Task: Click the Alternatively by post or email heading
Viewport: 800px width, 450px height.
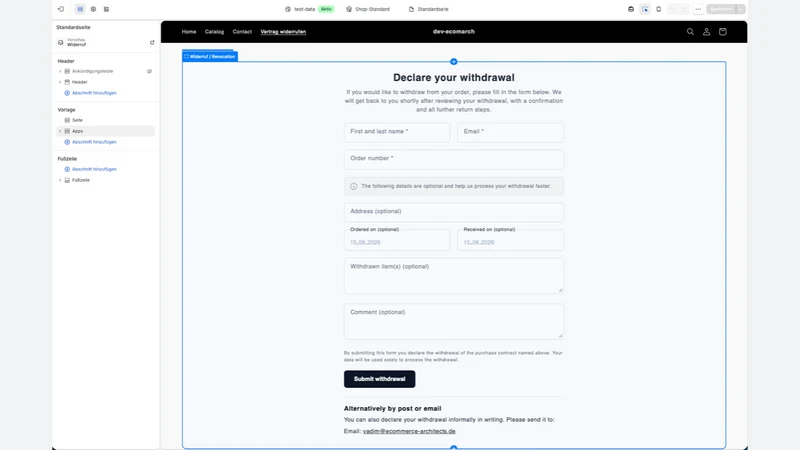Action: click(x=392, y=409)
